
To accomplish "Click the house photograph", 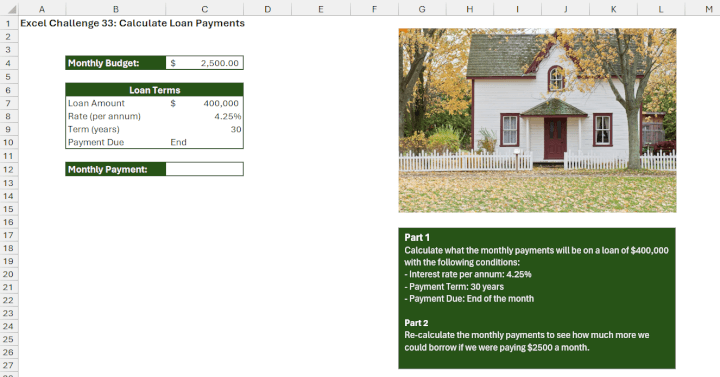I will pyautogui.click(x=537, y=120).
